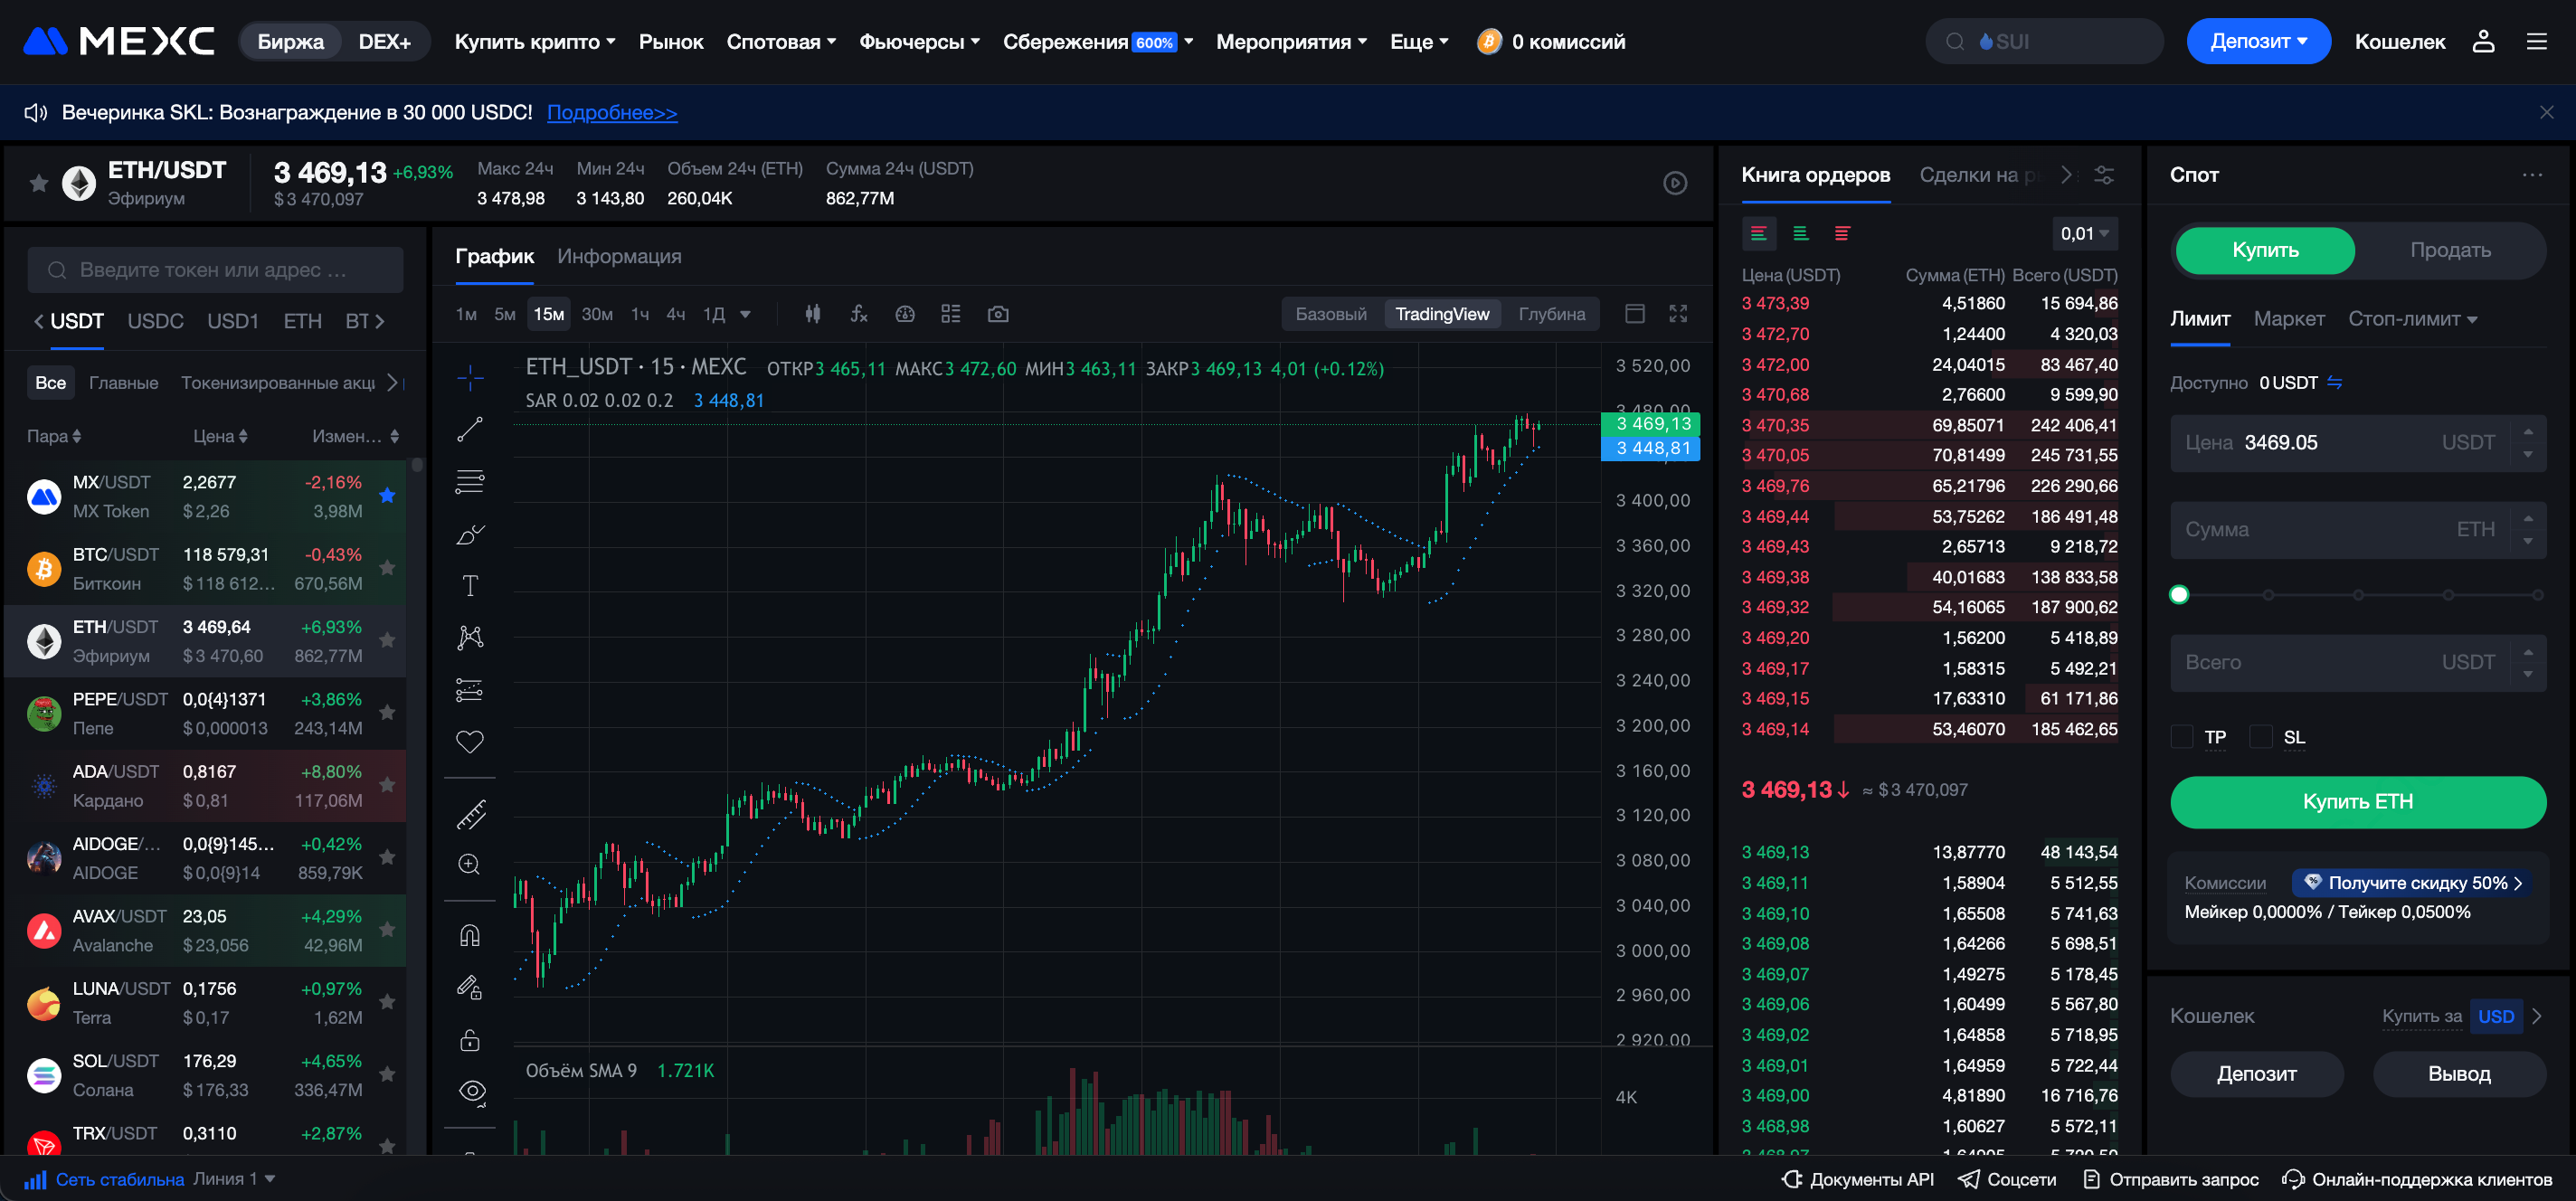Expand the Еще dropdown
This screenshot has height=1201, width=2576.
coord(1419,41)
